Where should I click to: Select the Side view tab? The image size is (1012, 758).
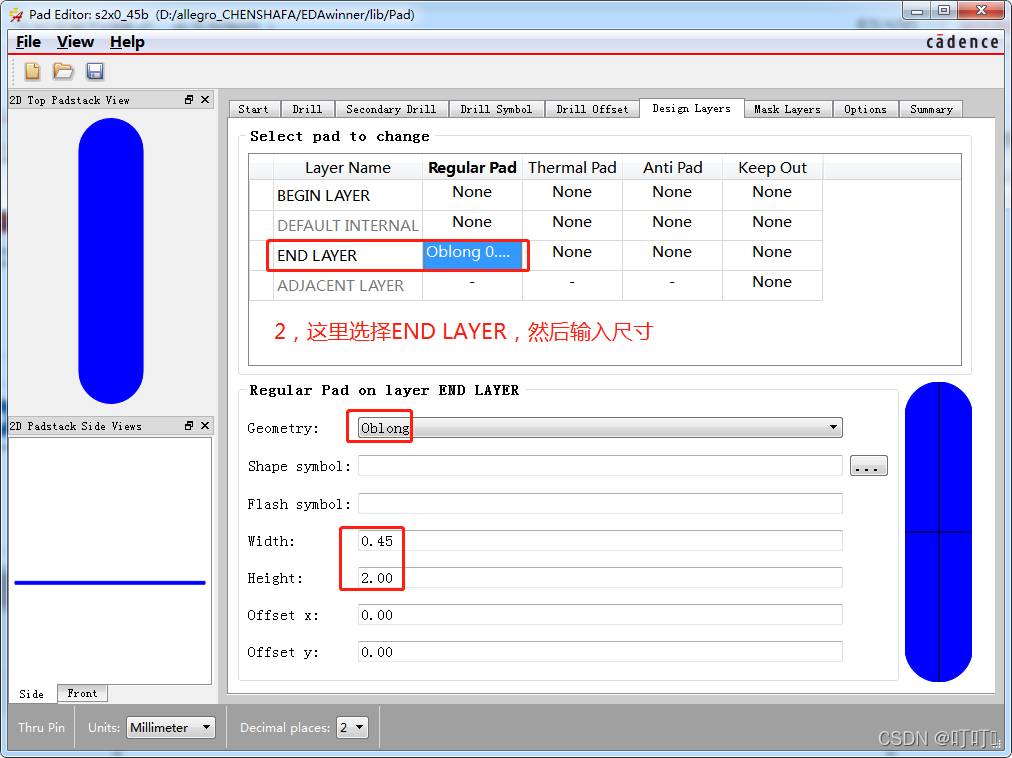pyautogui.click(x=32, y=694)
